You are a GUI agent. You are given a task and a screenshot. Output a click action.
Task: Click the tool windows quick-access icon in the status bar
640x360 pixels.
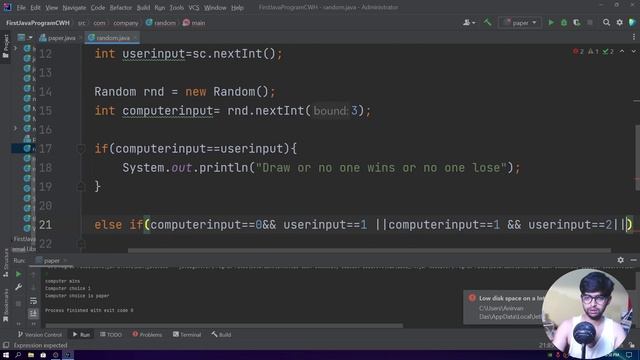[6, 345]
